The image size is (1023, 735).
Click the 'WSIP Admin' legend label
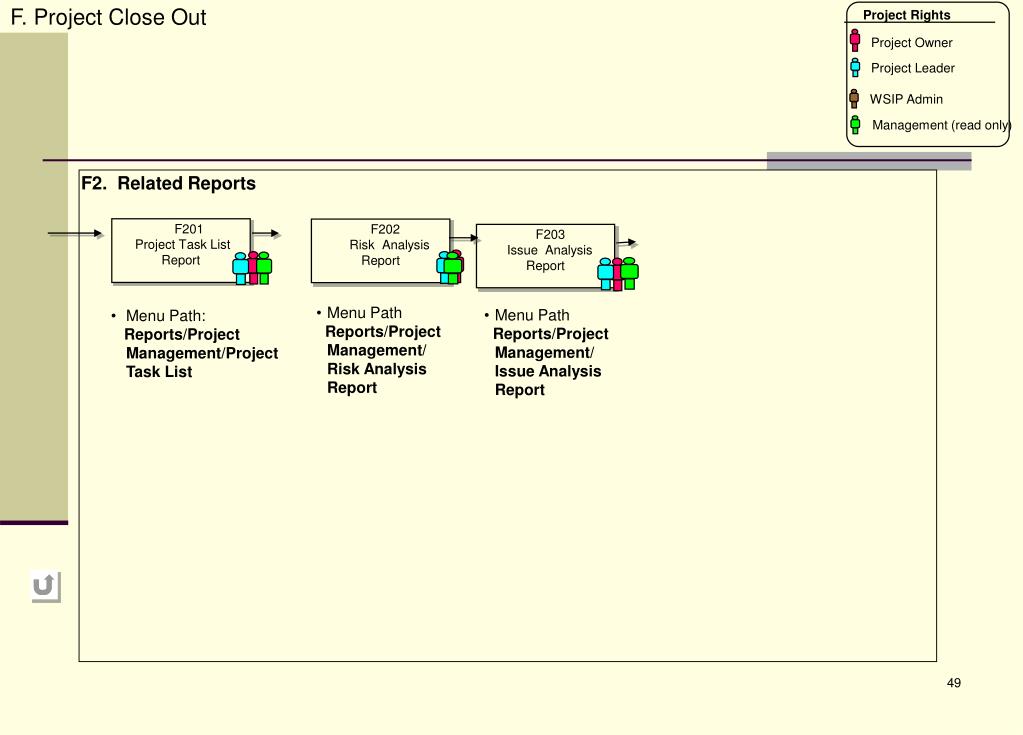click(906, 99)
